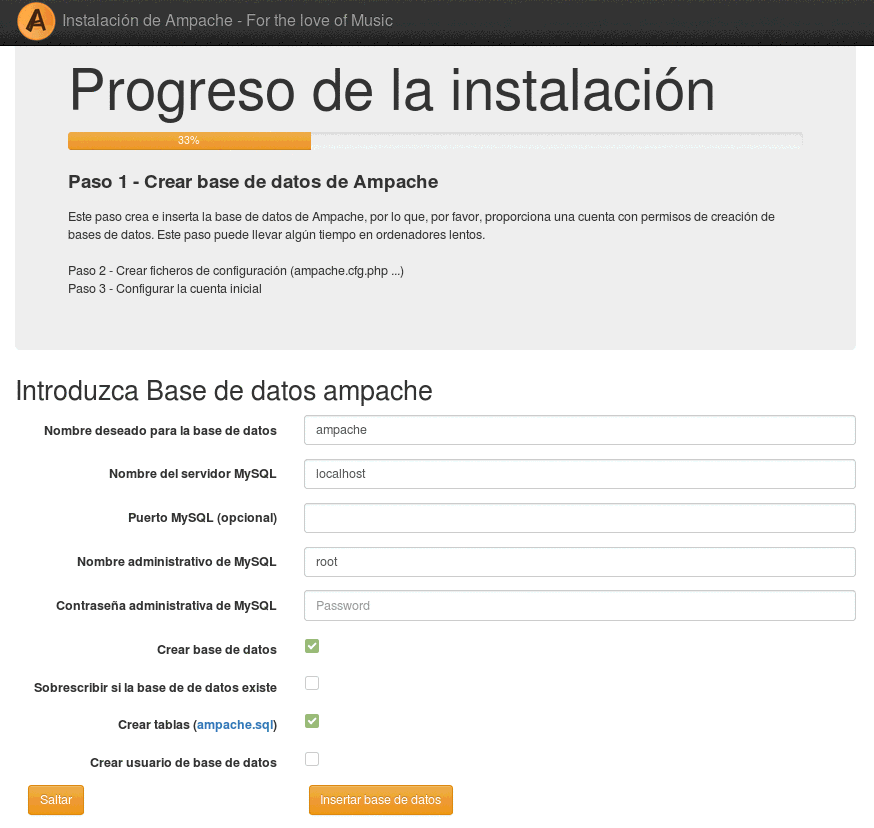Open the ampache.sql link

tap(235, 725)
